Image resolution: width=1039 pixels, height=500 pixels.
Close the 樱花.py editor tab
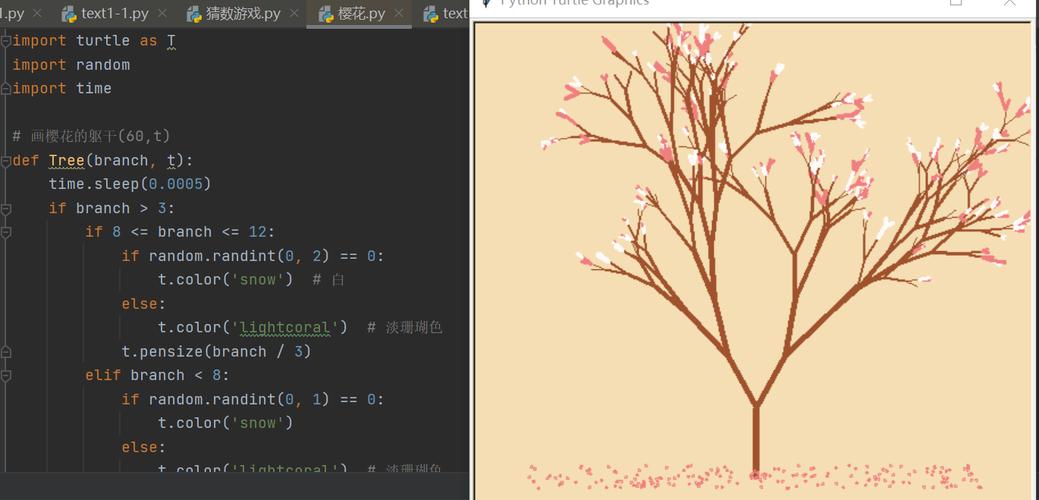pos(399,13)
